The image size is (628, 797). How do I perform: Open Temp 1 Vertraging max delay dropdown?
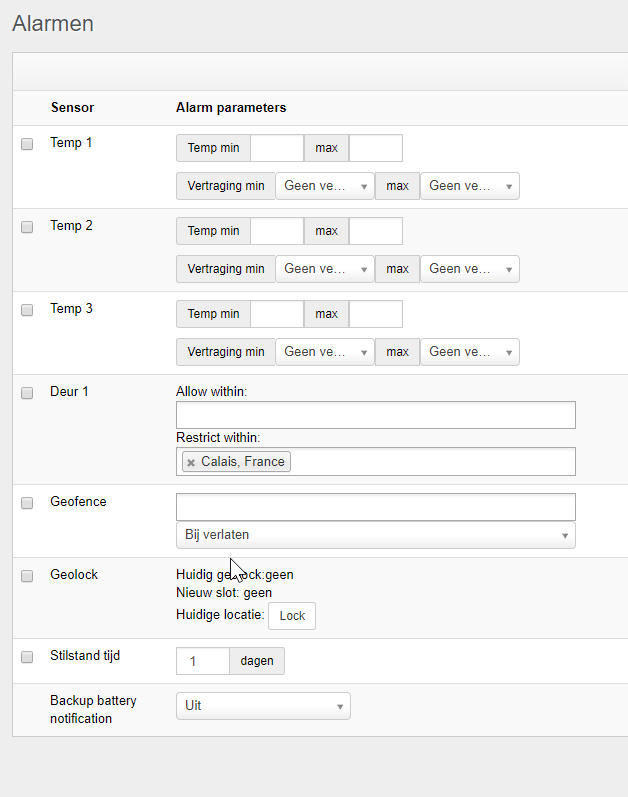point(469,186)
